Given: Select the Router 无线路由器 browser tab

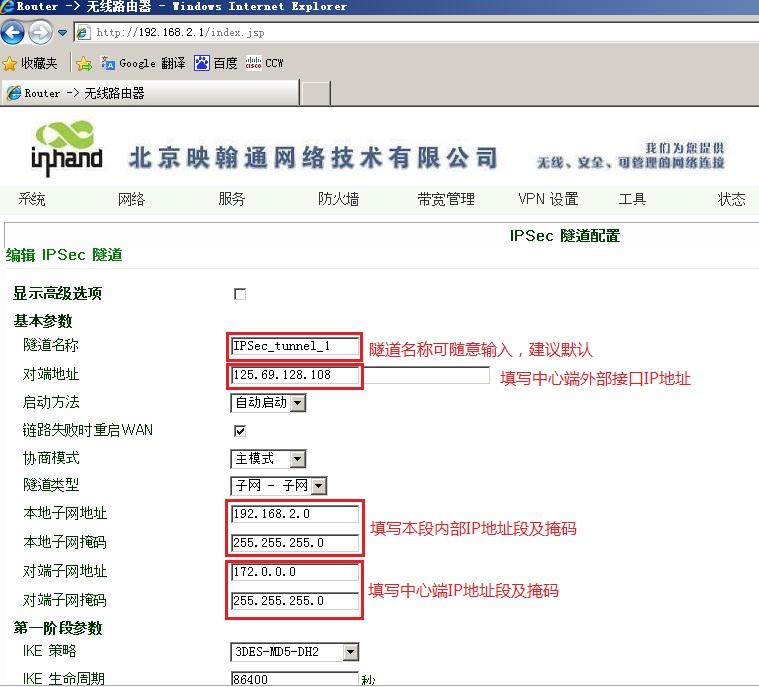Looking at the screenshot, I should coord(150,93).
